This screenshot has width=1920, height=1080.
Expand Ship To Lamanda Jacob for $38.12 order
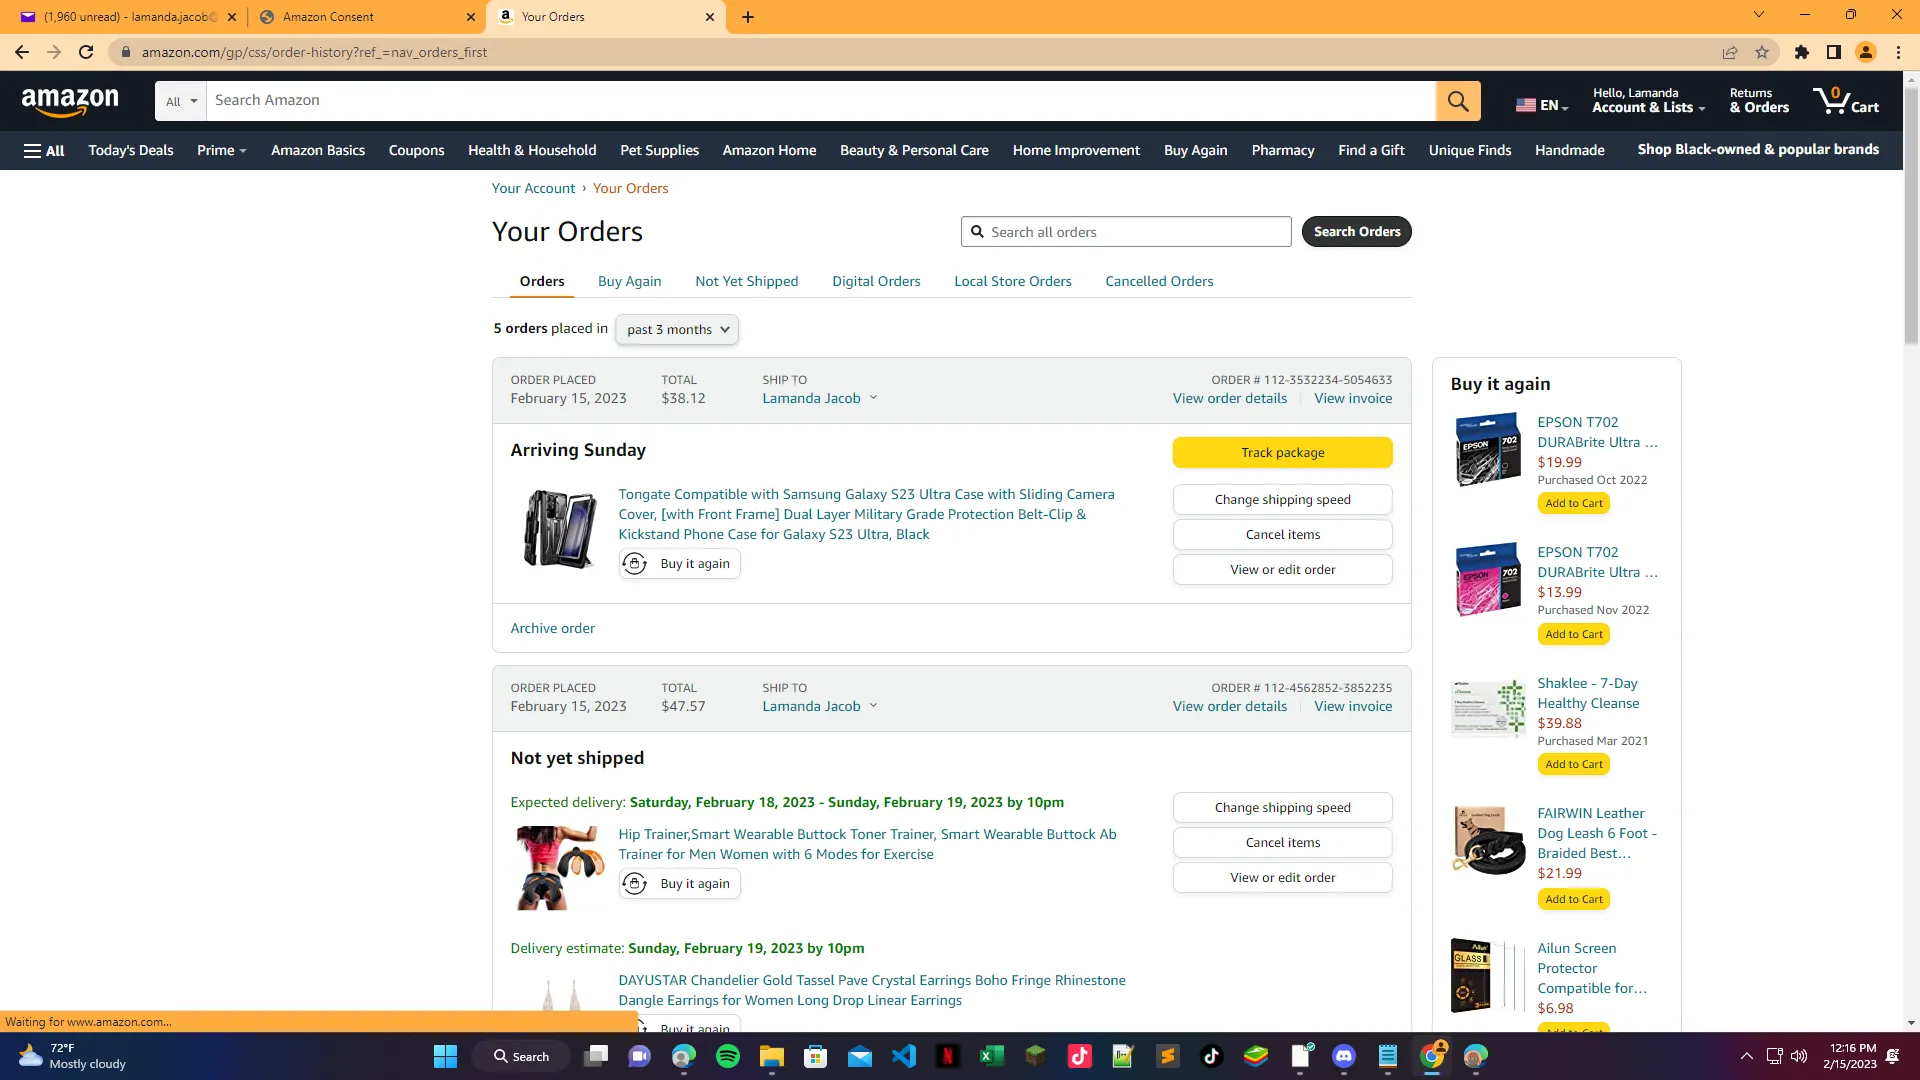pyautogui.click(x=820, y=398)
